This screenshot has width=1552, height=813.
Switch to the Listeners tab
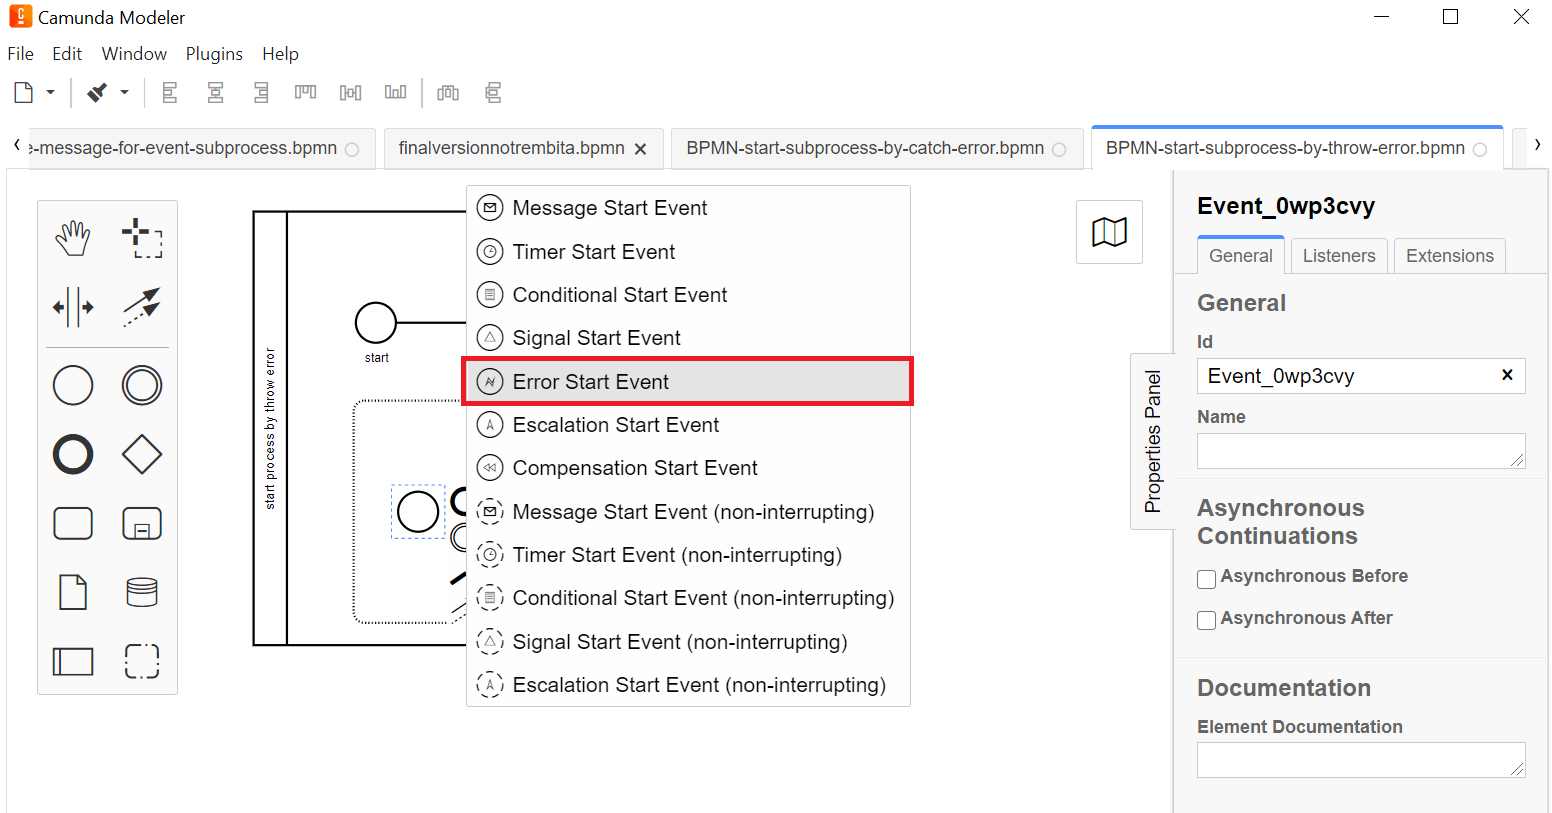click(1338, 256)
